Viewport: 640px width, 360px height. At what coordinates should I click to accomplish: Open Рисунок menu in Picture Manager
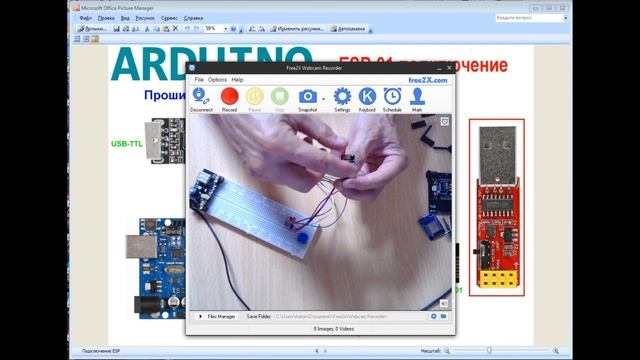(145, 18)
